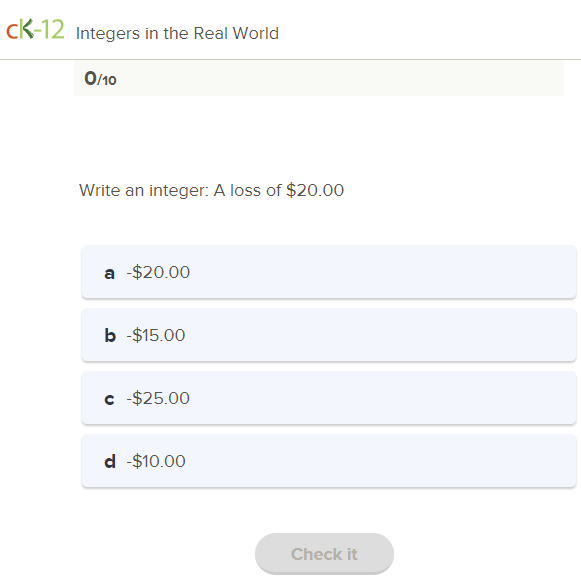Click the bold letter a label
This screenshot has height=578, width=581.
pos(109,273)
